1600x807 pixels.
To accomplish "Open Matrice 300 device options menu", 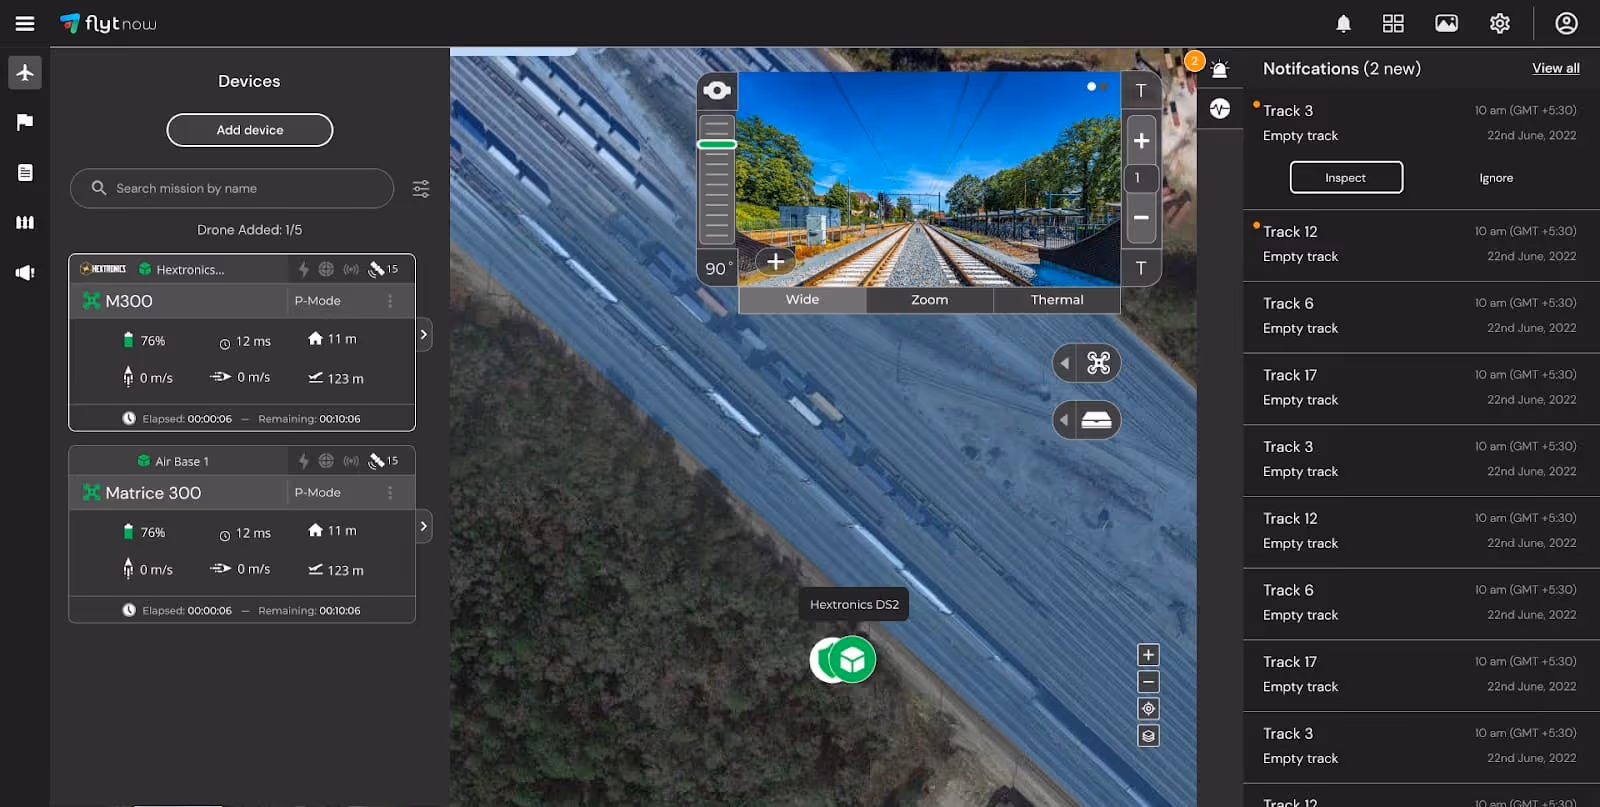I will pos(390,493).
